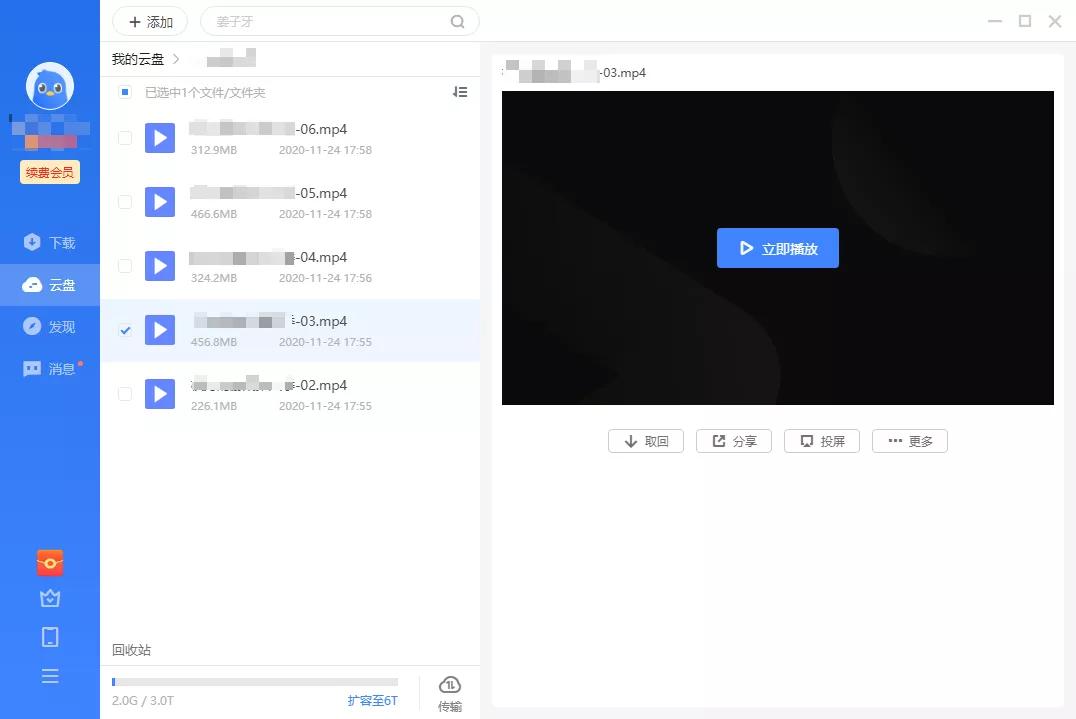Click the 312.9MB size text

click(x=213, y=150)
